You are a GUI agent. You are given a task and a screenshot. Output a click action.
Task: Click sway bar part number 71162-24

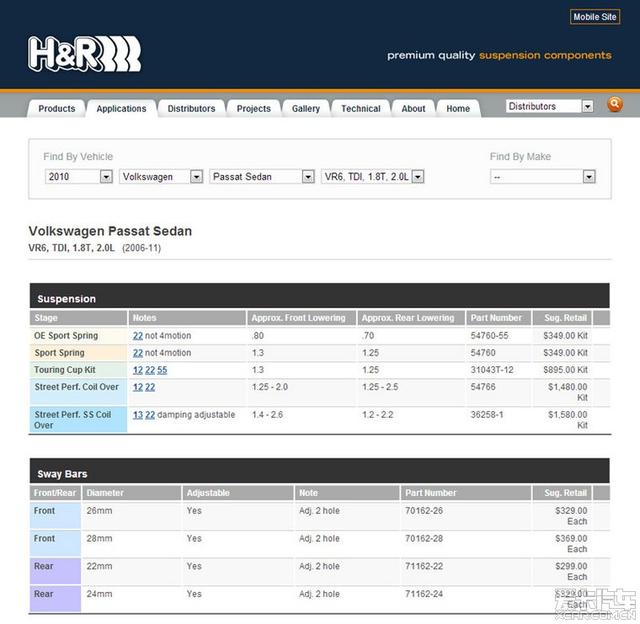click(x=424, y=594)
